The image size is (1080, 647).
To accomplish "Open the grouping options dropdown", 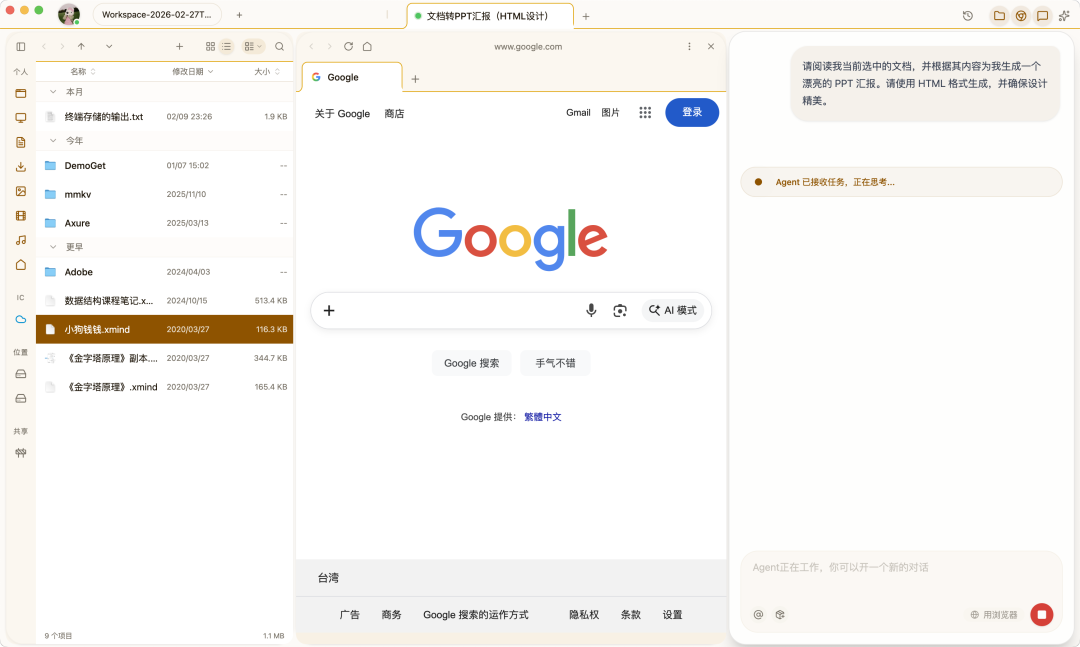I will pyautogui.click(x=253, y=46).
